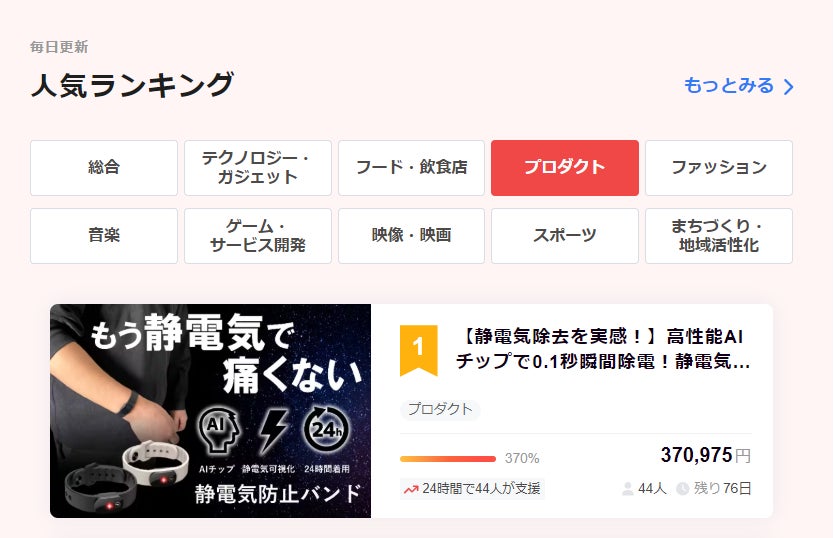Click the red trending arrow icon
This screenshot has width=834, height=538.
point(411,489)
